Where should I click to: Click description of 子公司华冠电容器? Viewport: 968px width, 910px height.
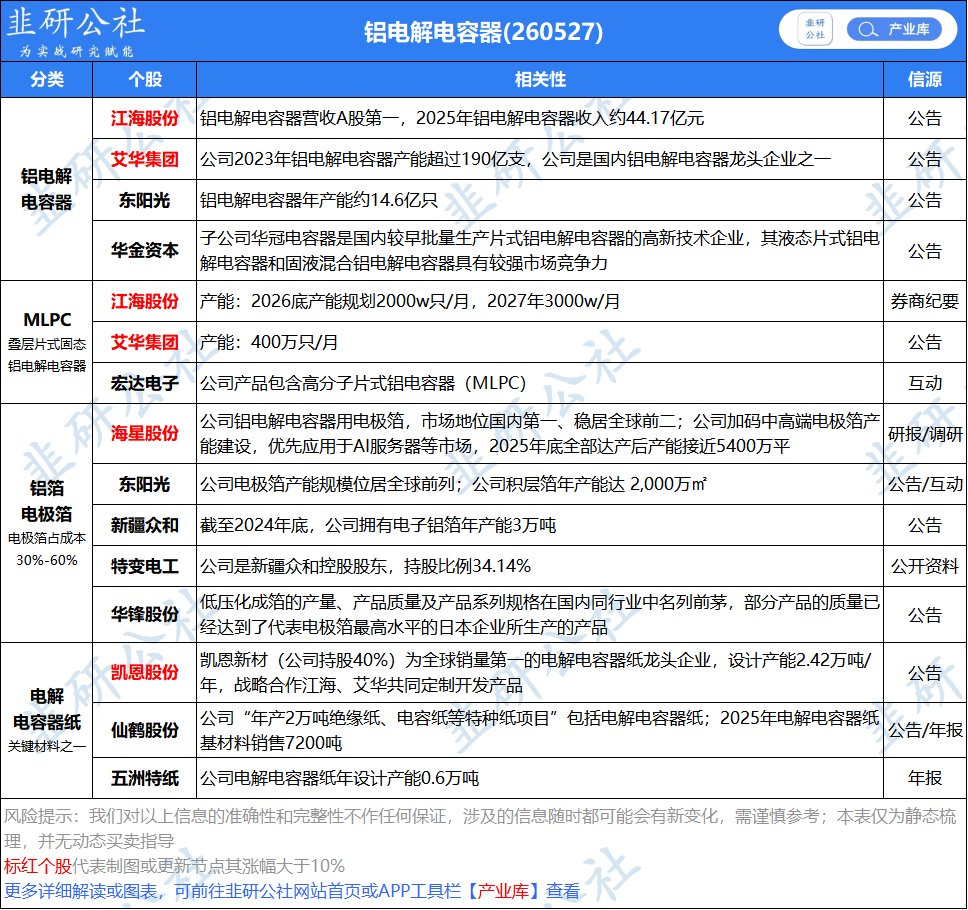click(x=540, y=250)
